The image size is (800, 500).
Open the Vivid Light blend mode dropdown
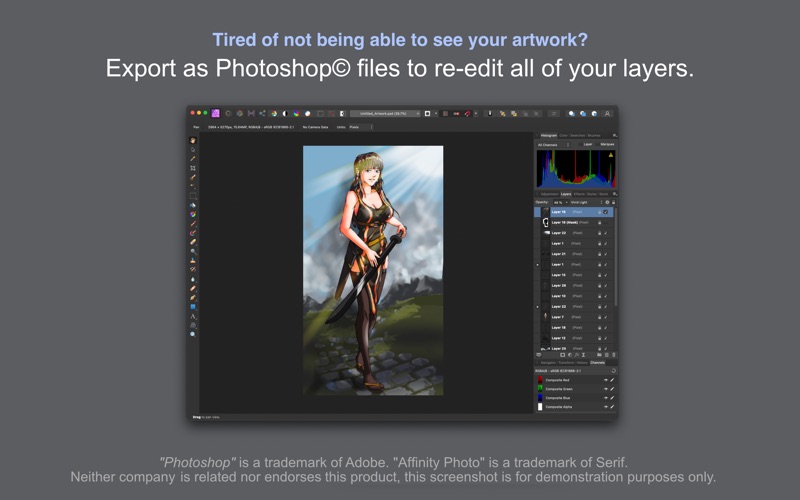[586, 203]
